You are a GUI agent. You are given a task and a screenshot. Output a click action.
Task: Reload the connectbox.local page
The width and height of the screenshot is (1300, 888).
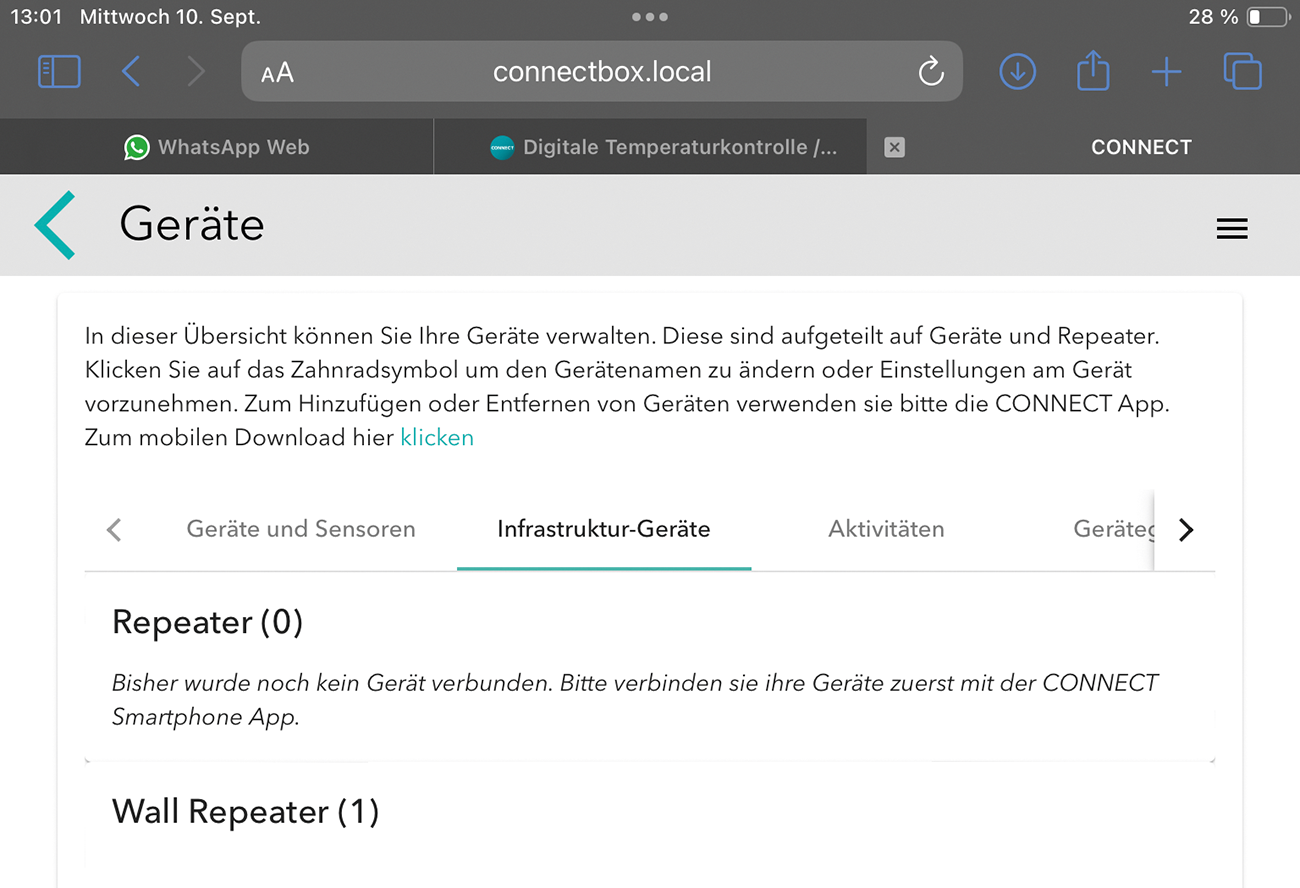click(931, 72)
